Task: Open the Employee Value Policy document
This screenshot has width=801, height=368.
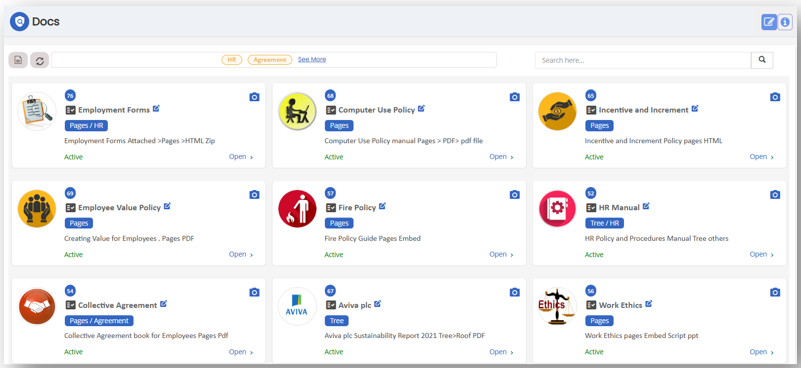Action: (241, 255)
